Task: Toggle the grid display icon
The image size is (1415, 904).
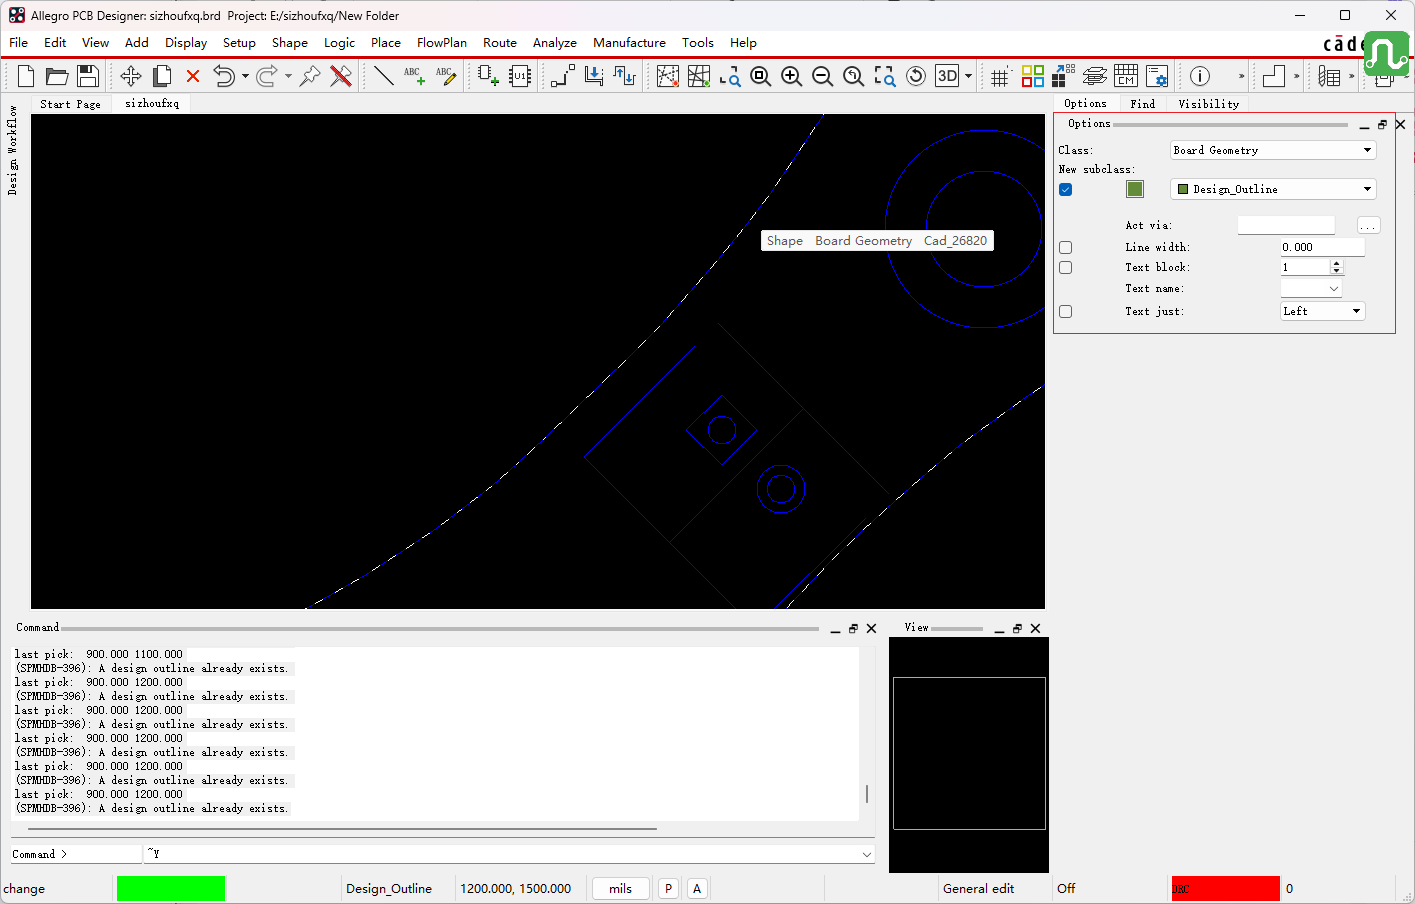Action: [999, 76]
